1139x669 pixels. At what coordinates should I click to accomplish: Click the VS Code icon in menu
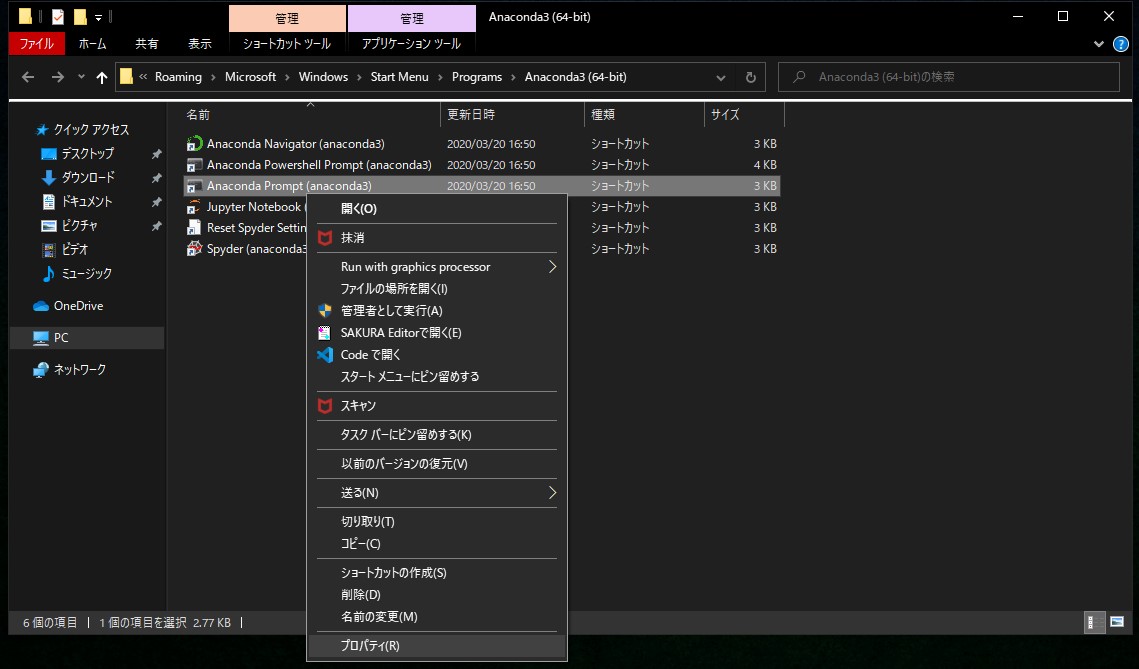[325, 355]
